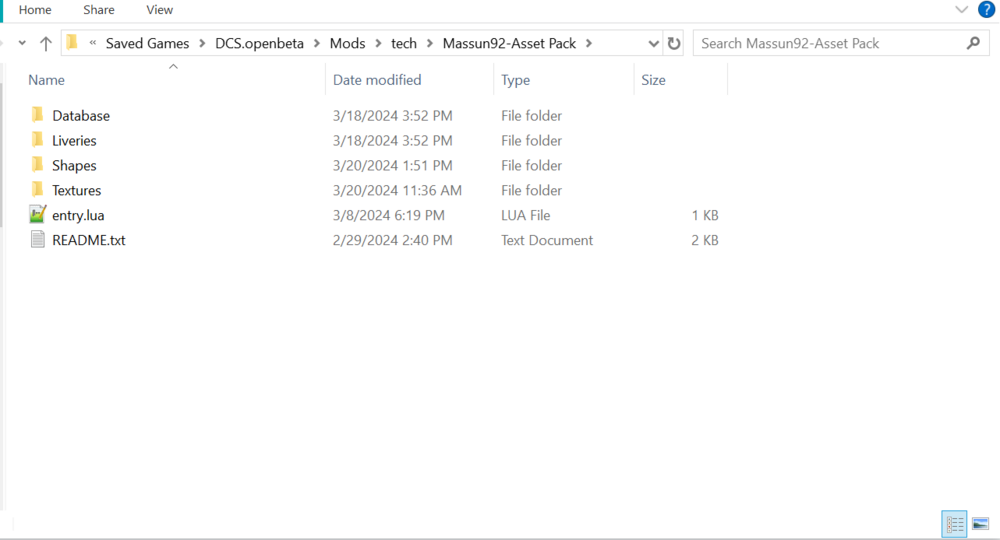Expand the ribbon with the chevron
This screenshot has height=540, width=1000.
[x=961, y=10]
